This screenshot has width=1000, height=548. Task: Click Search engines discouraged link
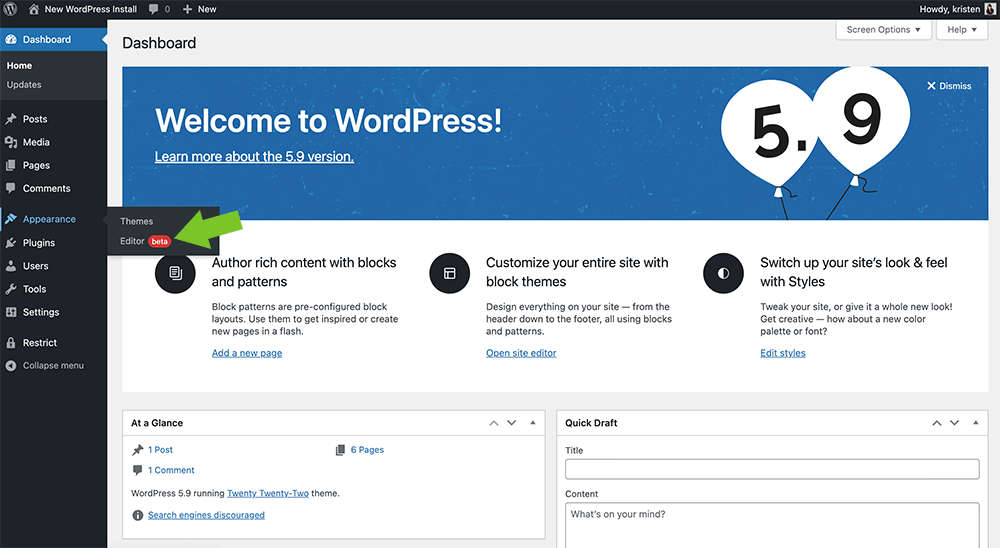(206, 515)
